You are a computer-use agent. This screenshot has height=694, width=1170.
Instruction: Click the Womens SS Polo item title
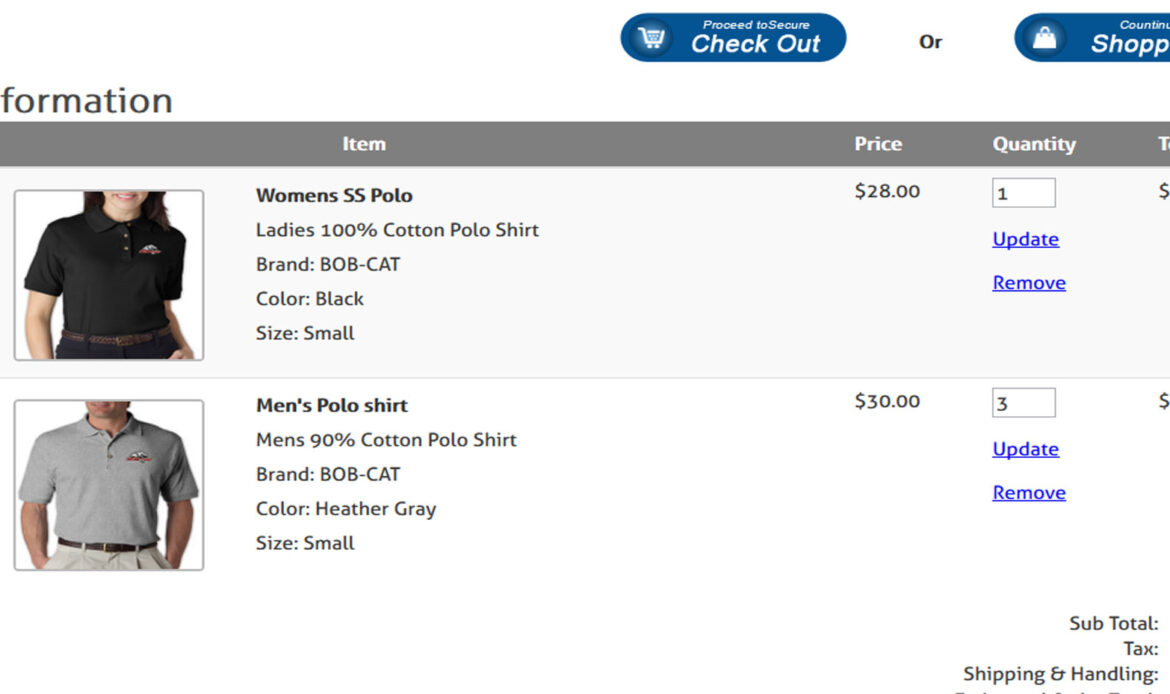(x=334, y=196)
